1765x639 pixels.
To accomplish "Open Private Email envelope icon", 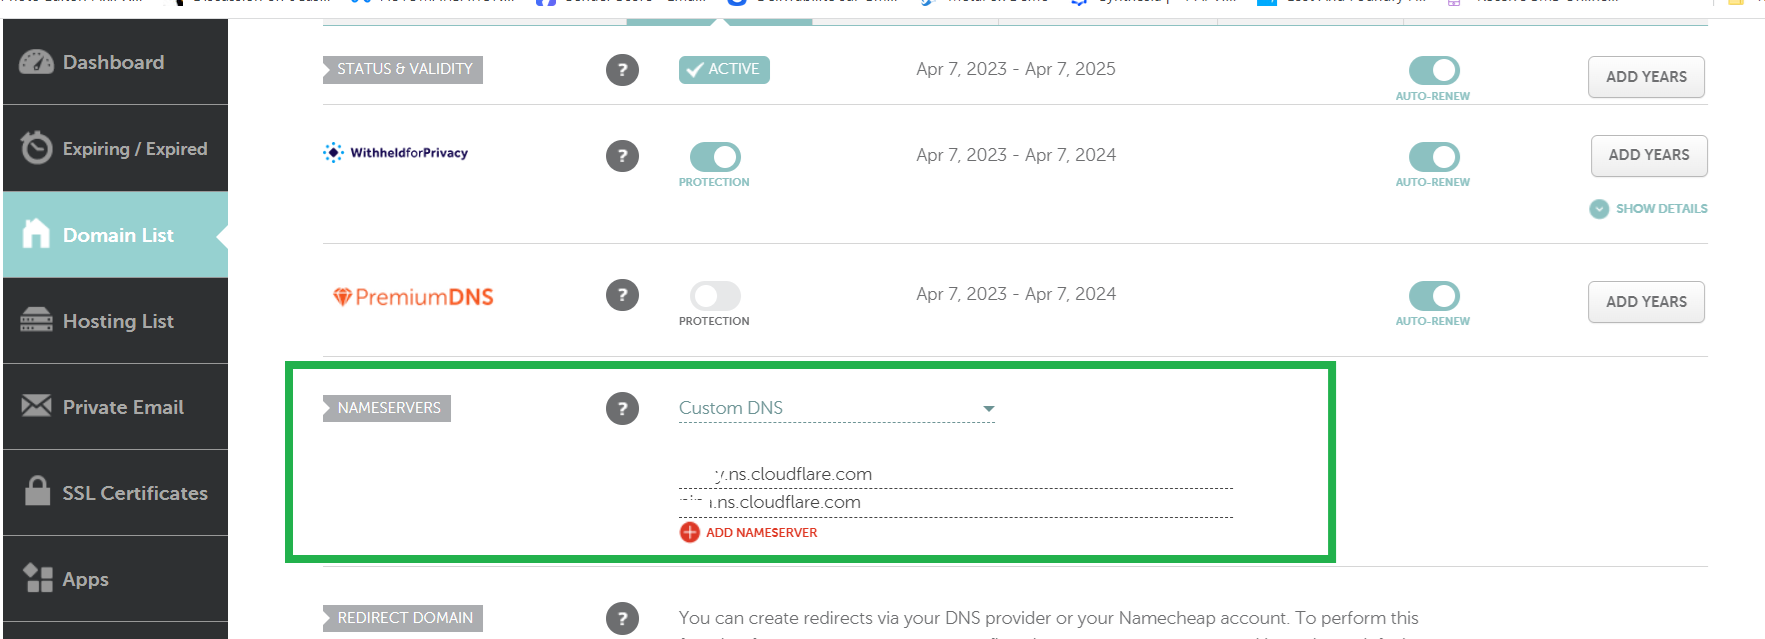I will (x=37, y=406).
